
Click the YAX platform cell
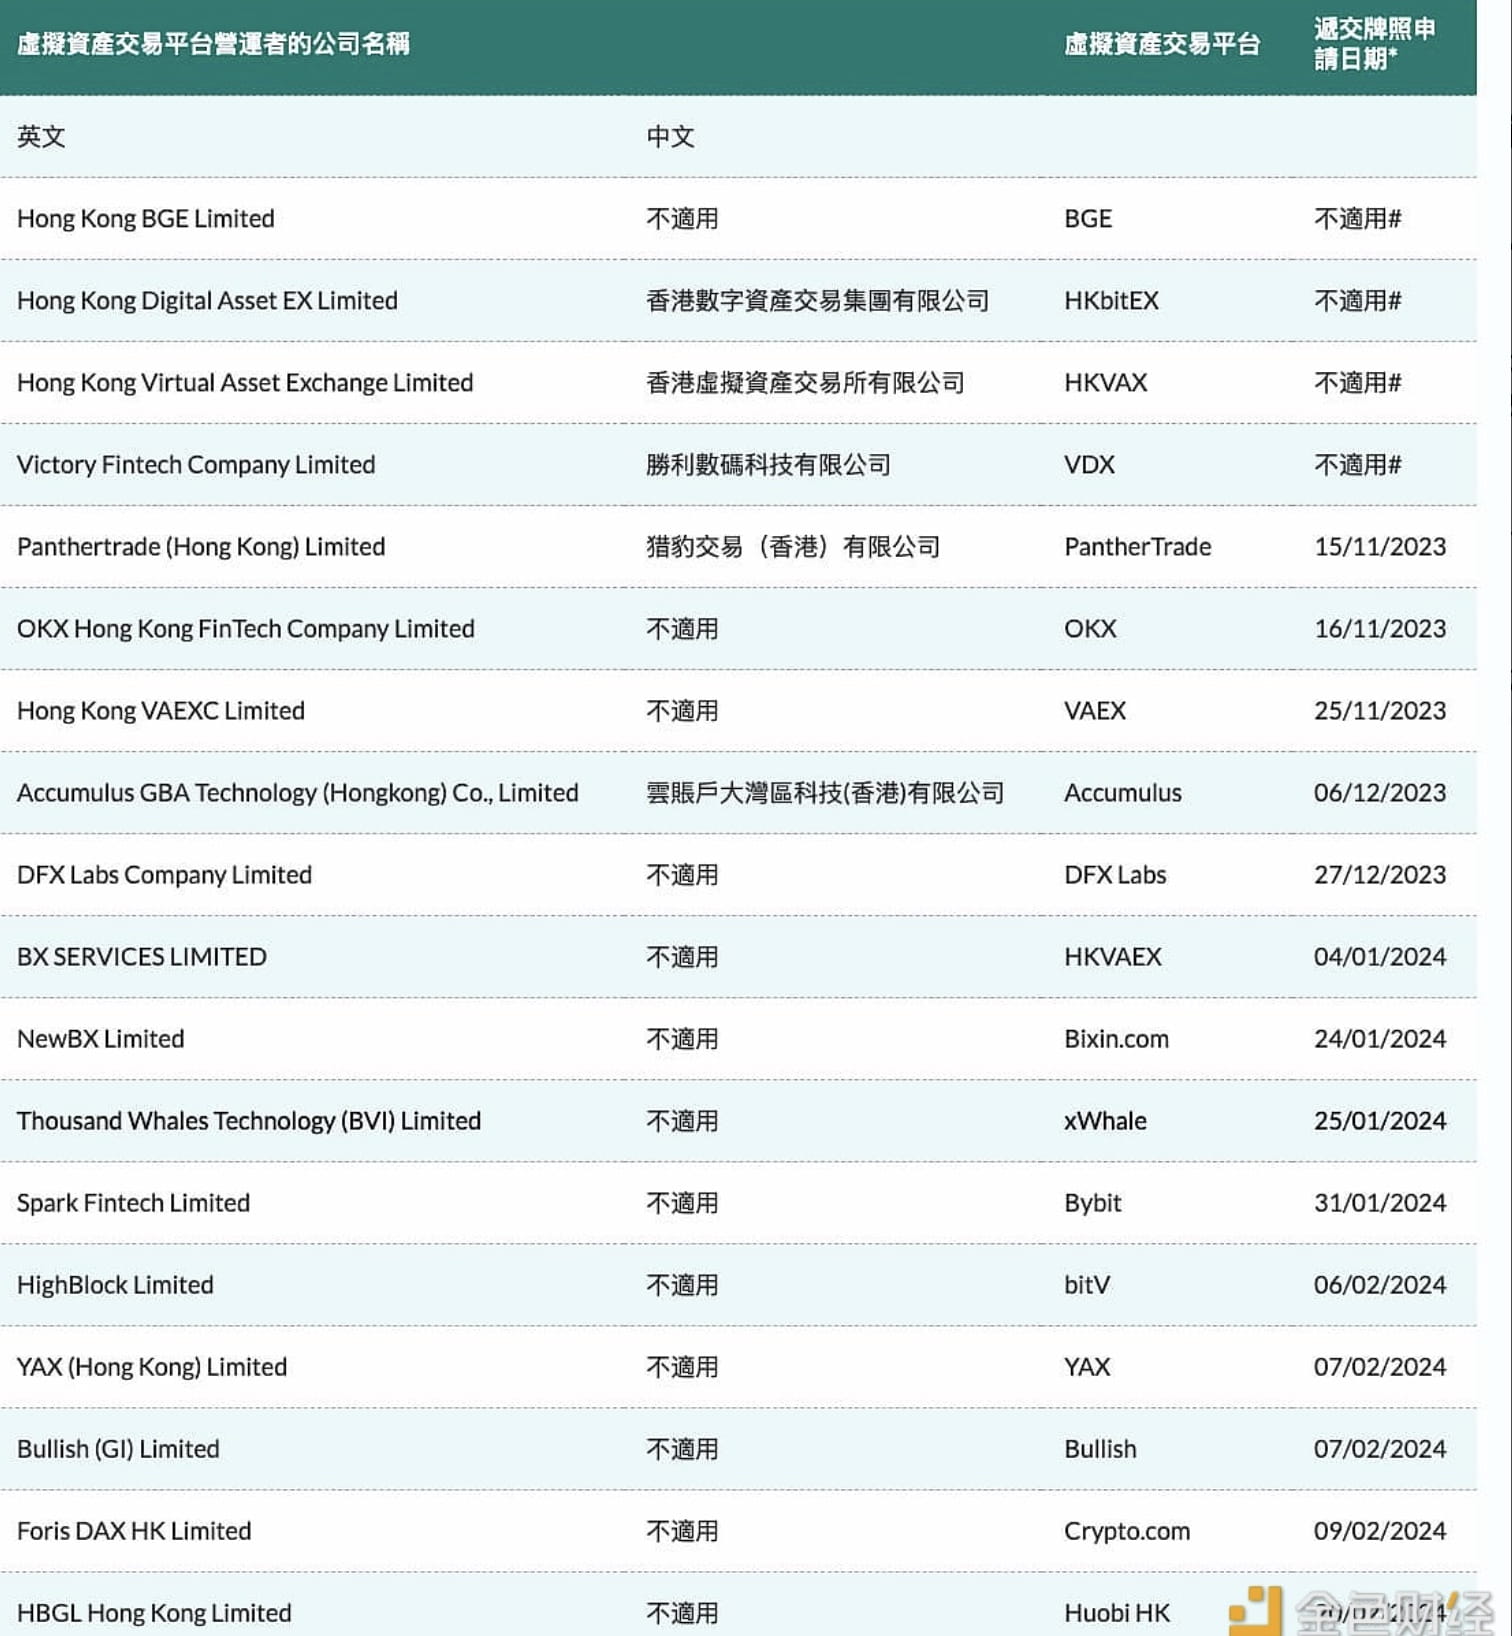coord(1087,1367)
